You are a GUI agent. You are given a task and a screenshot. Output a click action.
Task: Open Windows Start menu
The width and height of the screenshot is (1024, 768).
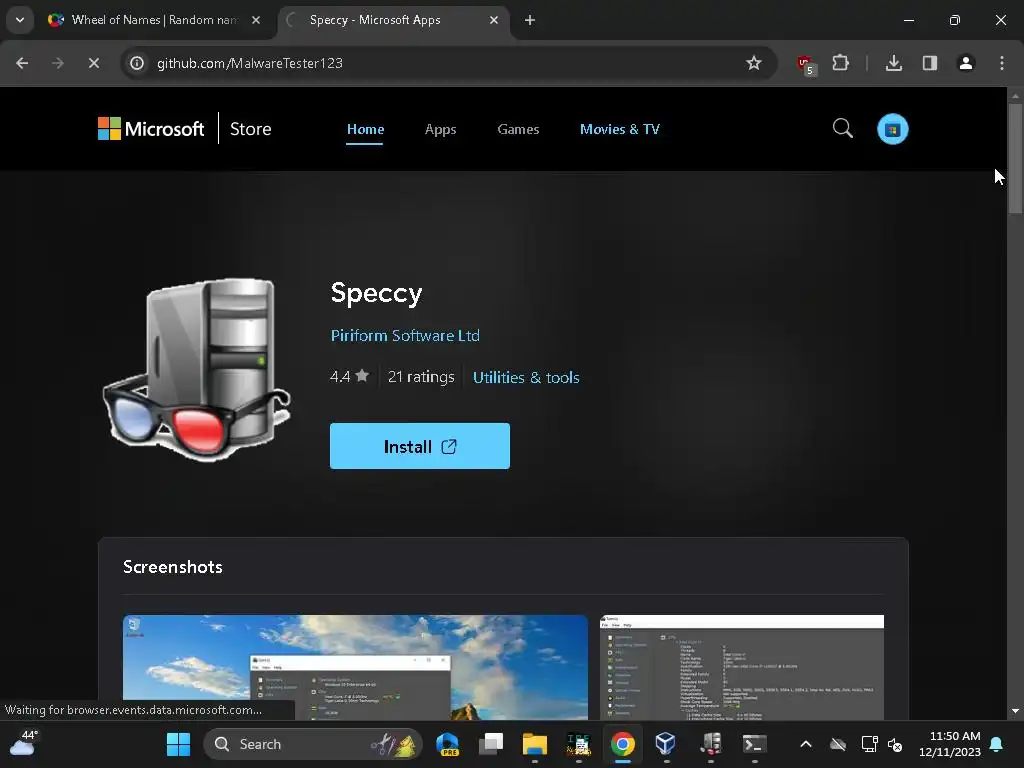tap(178, 744)
